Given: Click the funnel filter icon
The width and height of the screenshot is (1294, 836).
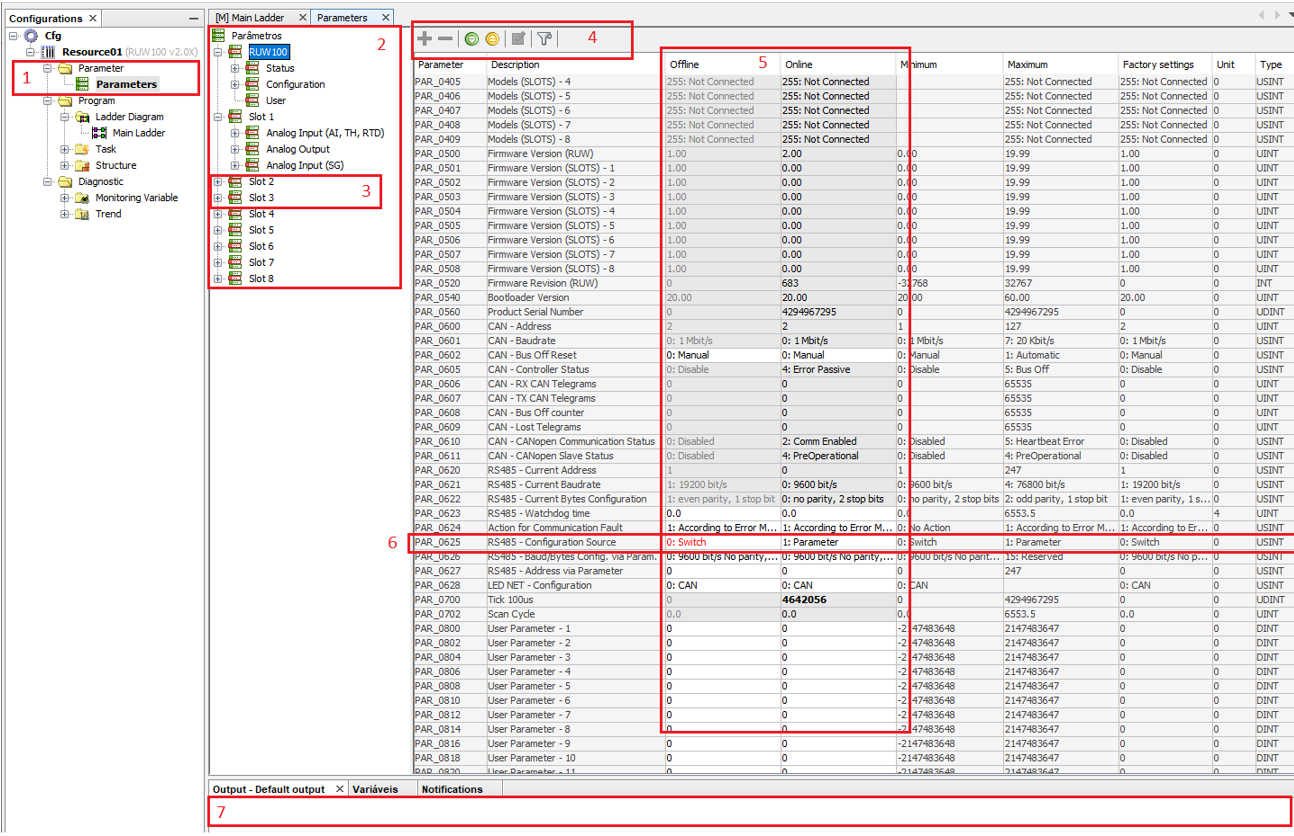Looking at the screenshot, I should [x=544, y=39].
